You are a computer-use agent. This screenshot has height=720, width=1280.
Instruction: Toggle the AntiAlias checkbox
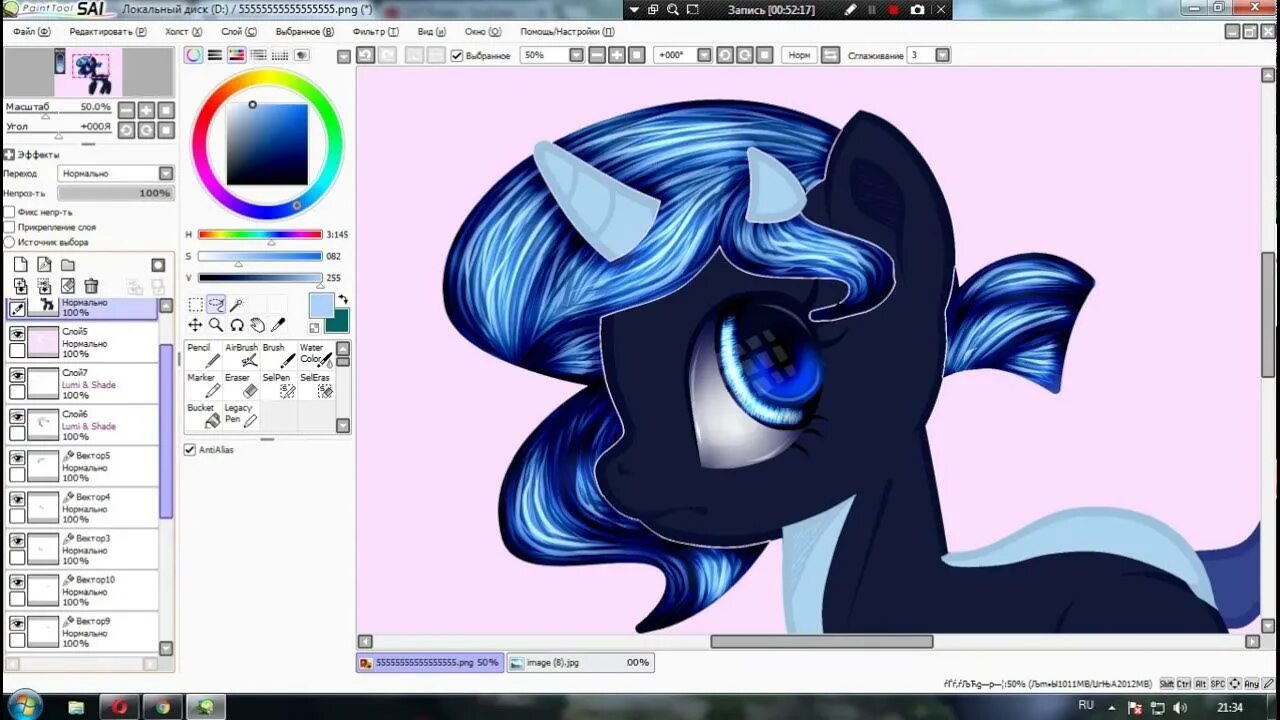tap(190, 450)
